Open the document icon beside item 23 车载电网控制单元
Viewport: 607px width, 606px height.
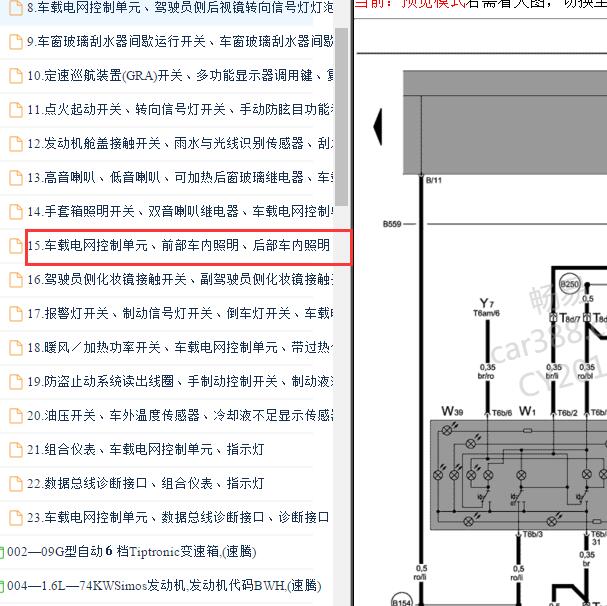pyautogui.click(x=15, y=518)
